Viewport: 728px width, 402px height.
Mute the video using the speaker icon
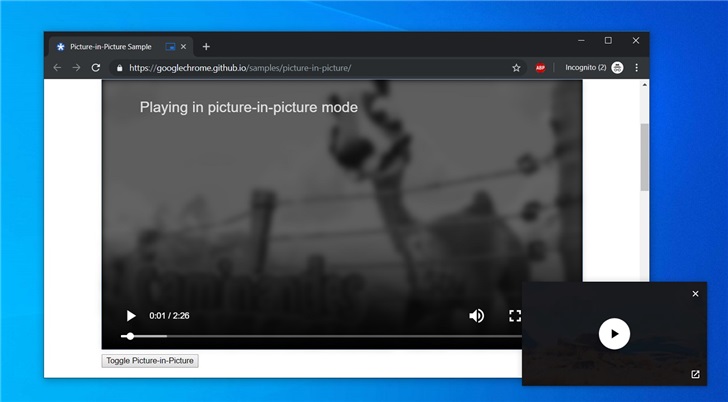click(477, 316)
